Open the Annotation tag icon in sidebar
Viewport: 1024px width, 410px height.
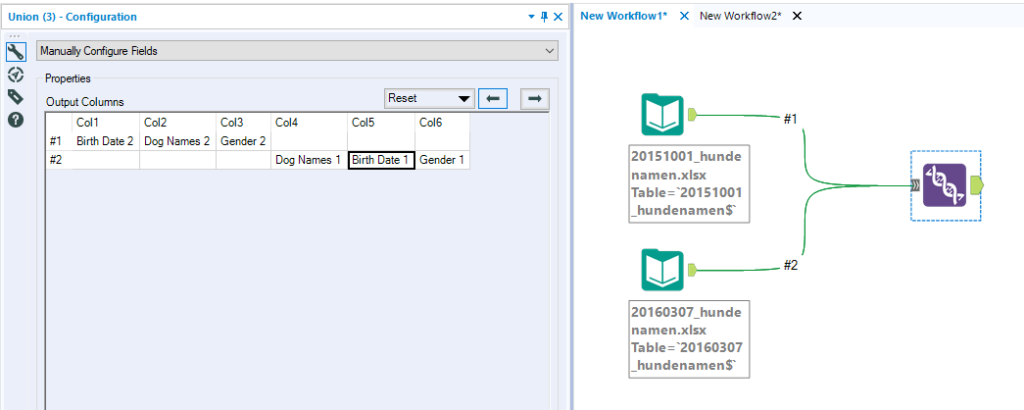pyautogui.click(x=15, y=97)
